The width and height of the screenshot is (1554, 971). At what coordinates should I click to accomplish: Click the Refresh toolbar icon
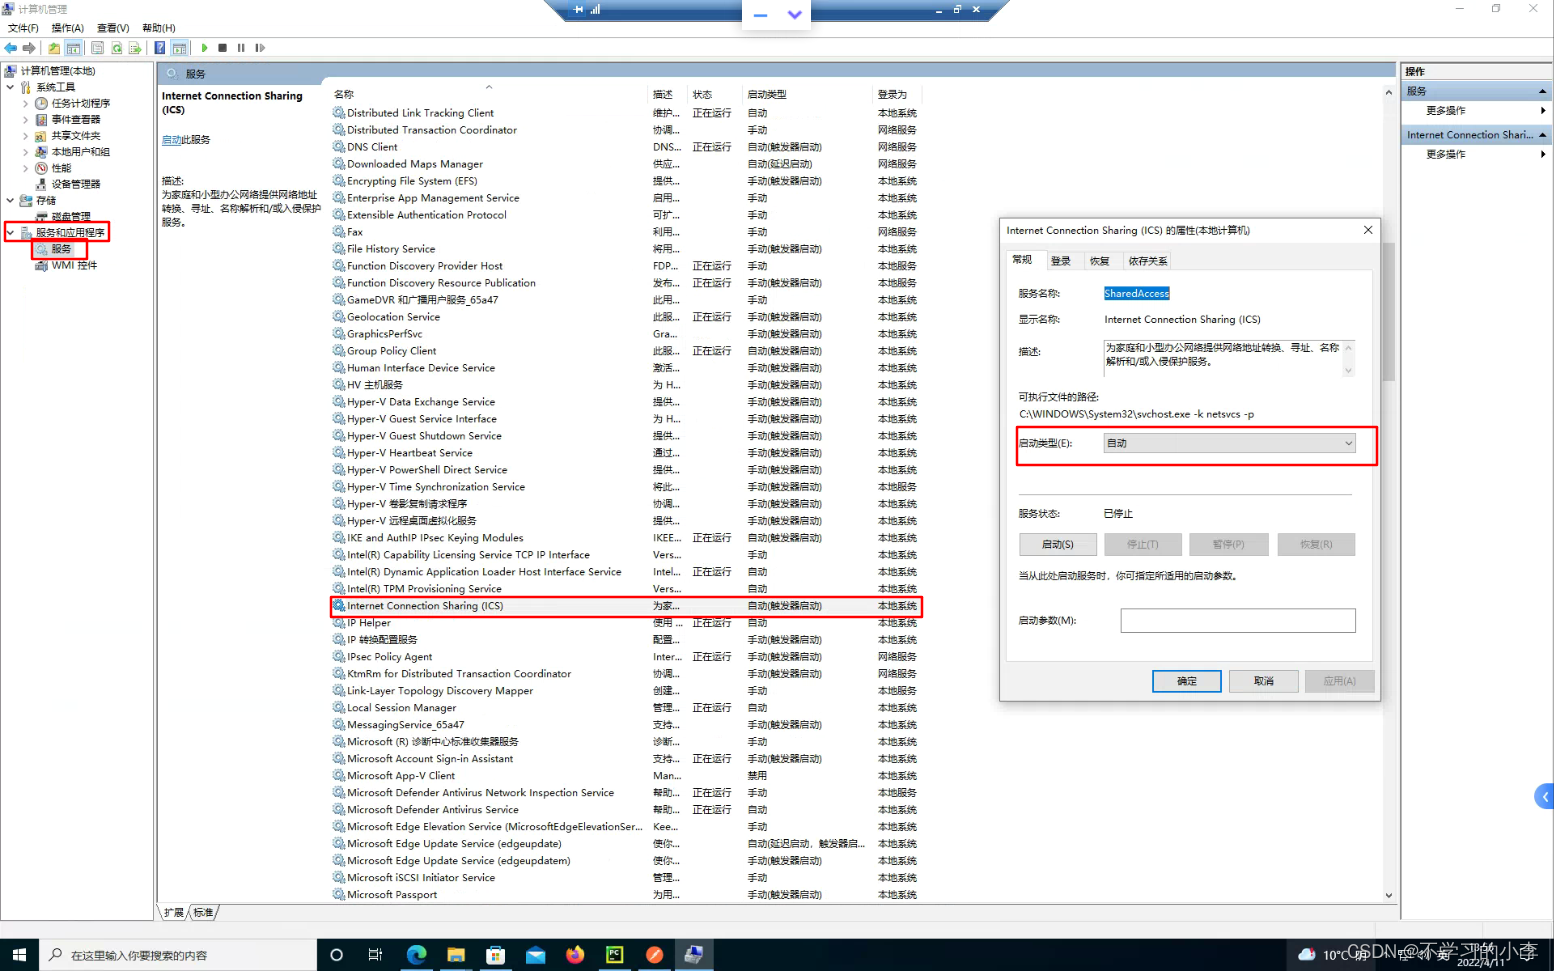(x=117, y=48)
